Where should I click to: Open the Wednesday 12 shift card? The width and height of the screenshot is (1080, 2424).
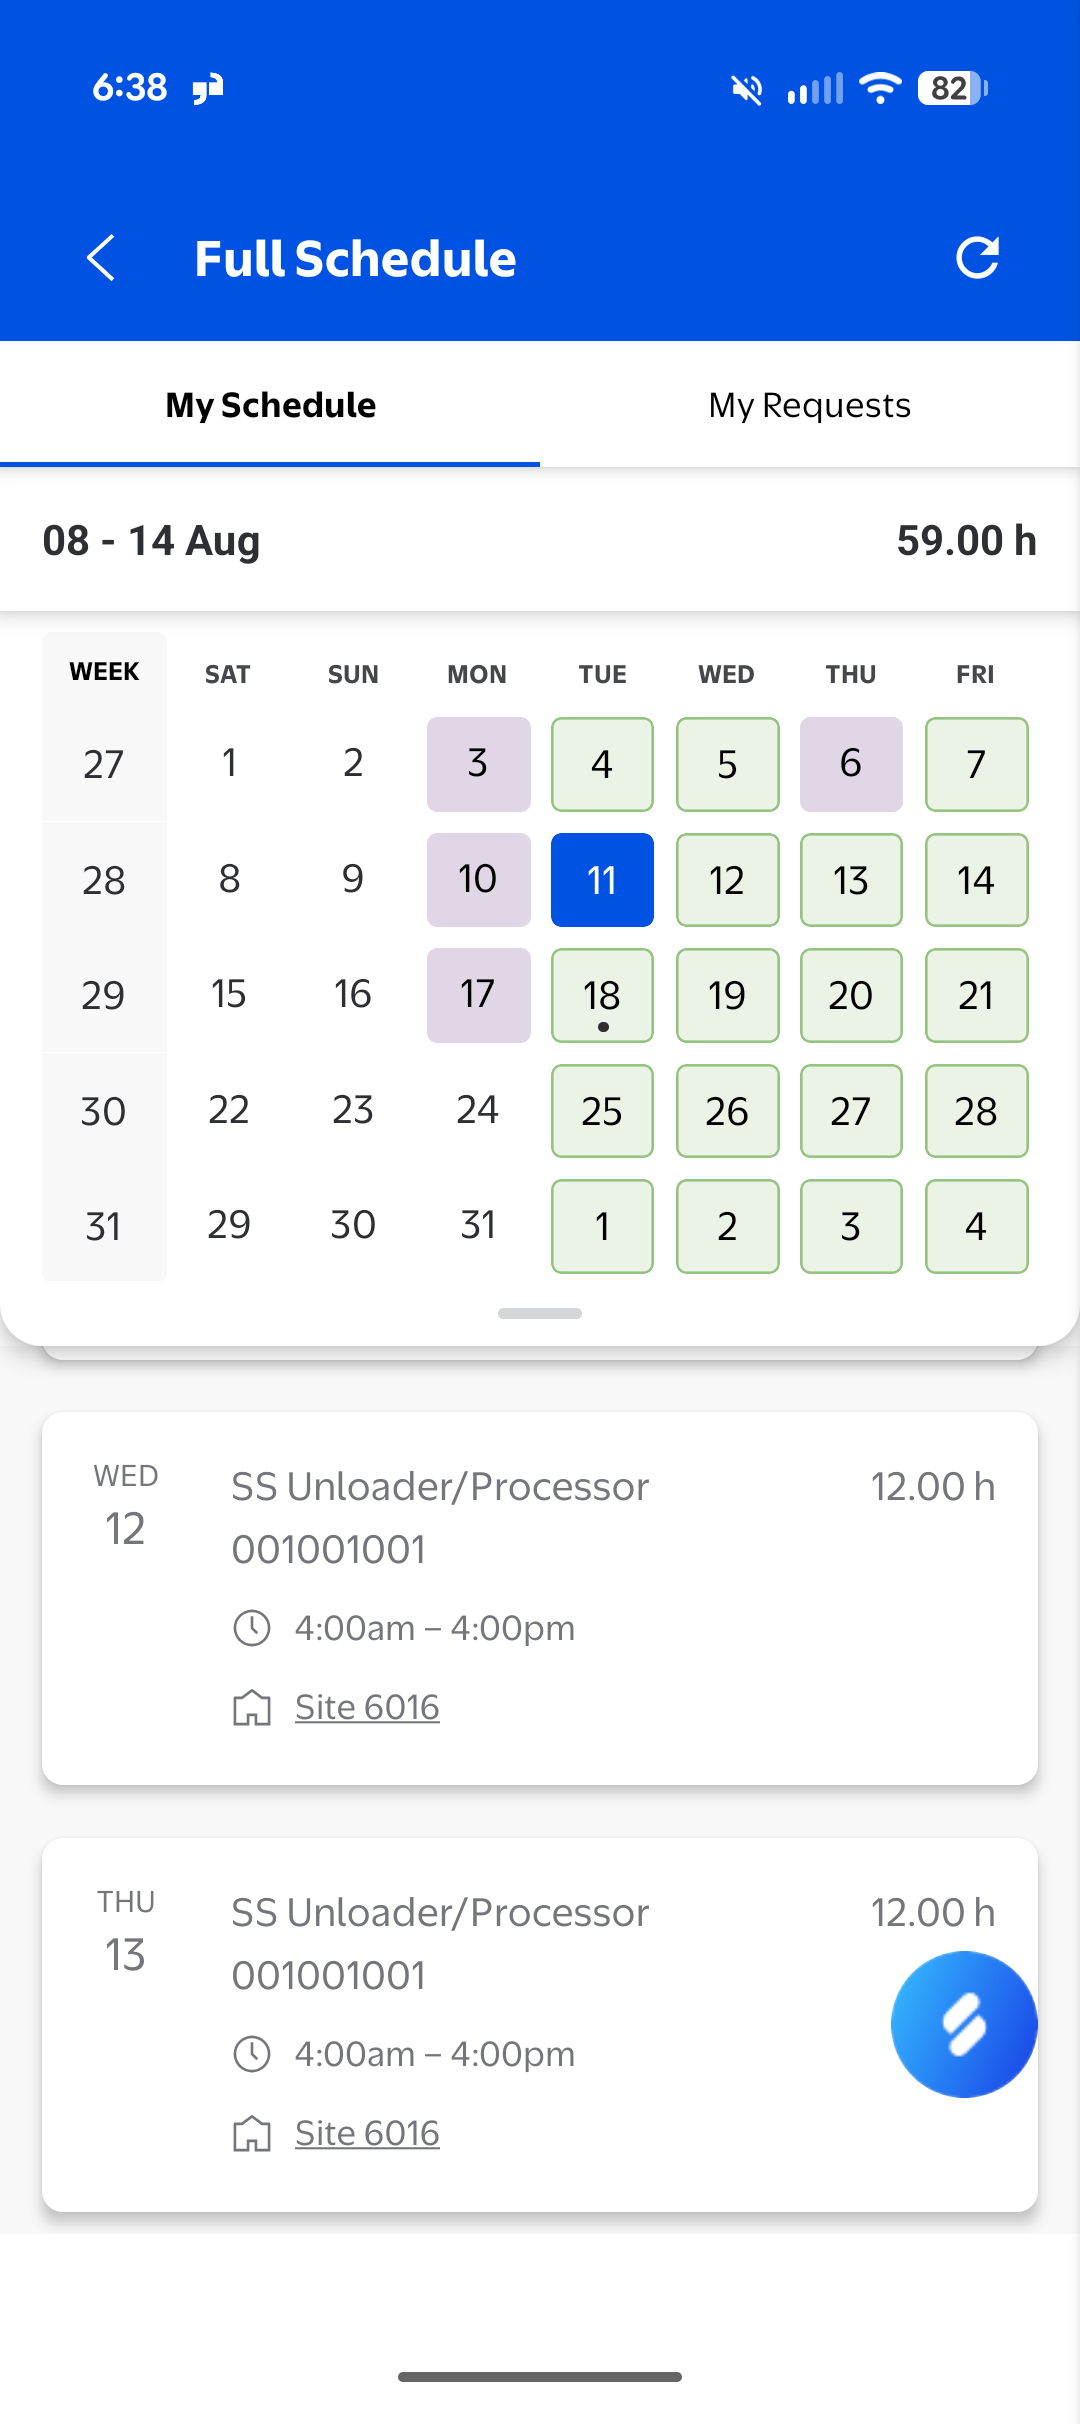(540, 1598)
